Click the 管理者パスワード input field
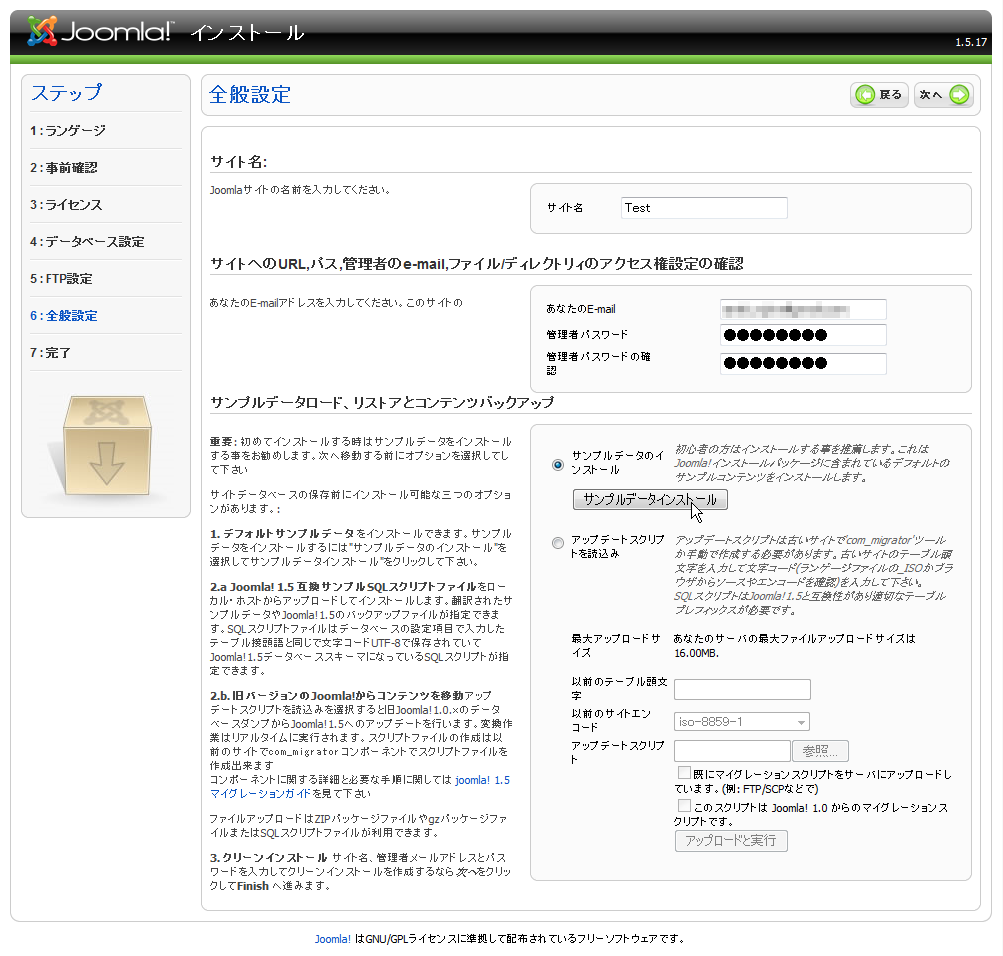The image size is (1003, 956). pos(803,335)
